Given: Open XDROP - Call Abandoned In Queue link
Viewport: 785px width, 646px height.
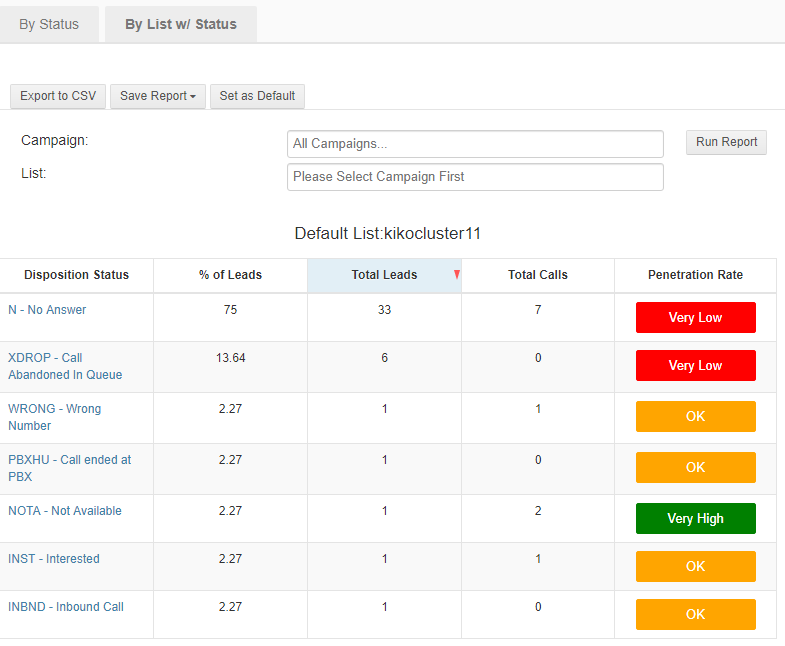Looking at the screenshot, I should 65,366.
